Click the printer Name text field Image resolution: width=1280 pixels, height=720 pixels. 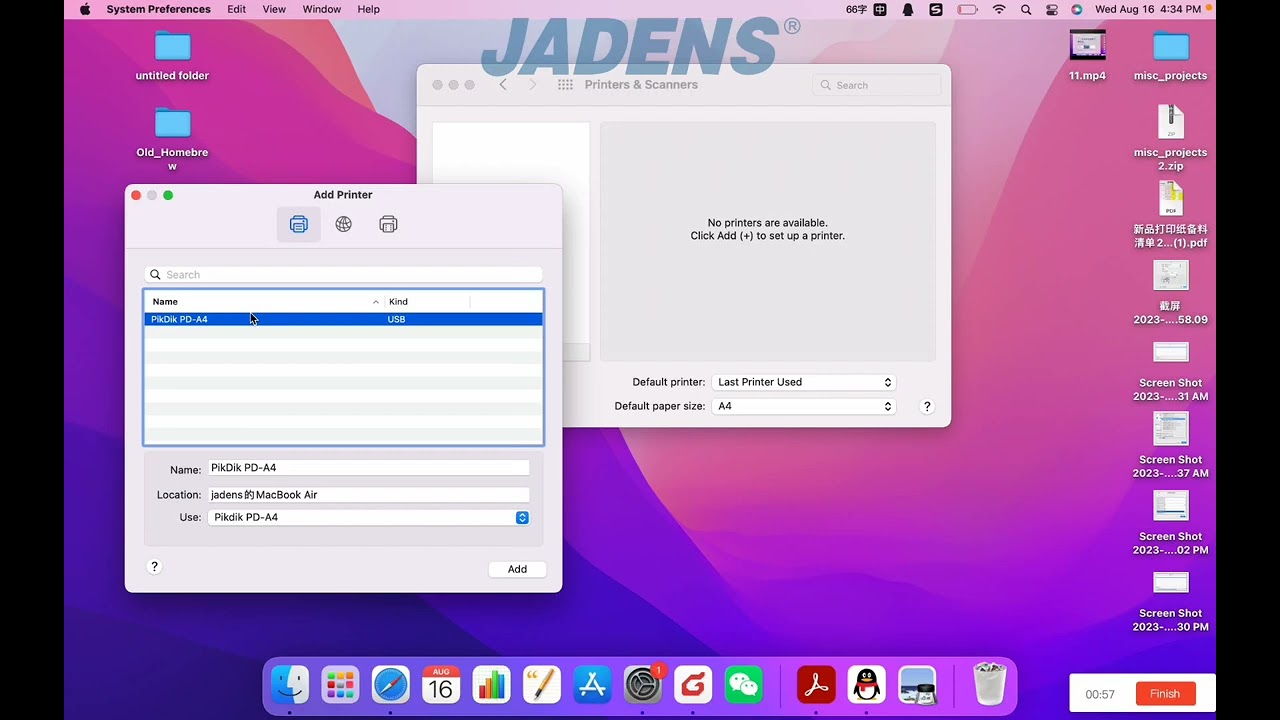click(368, 468)
